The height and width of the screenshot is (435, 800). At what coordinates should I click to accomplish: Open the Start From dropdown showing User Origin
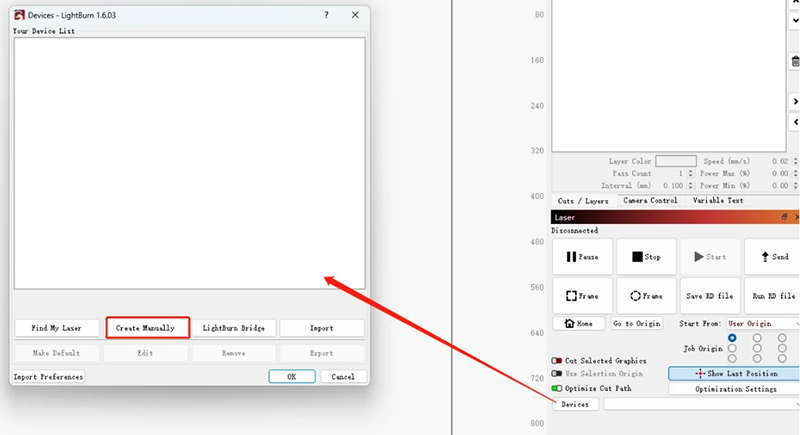pyautogui.click(x=763, y=323)
